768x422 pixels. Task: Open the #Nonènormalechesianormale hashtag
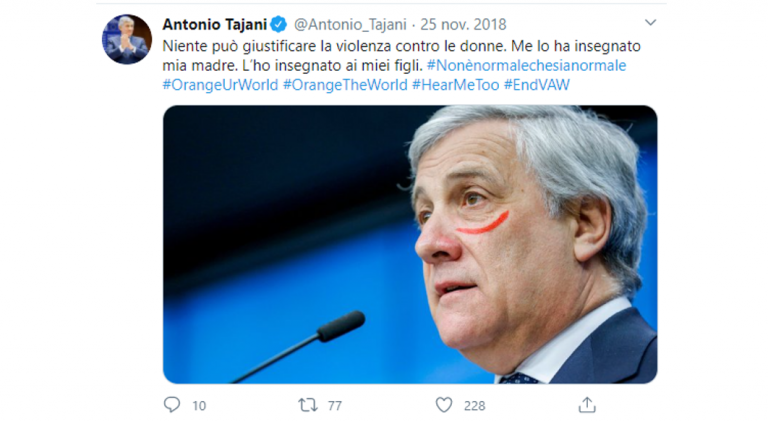(527, 65)
